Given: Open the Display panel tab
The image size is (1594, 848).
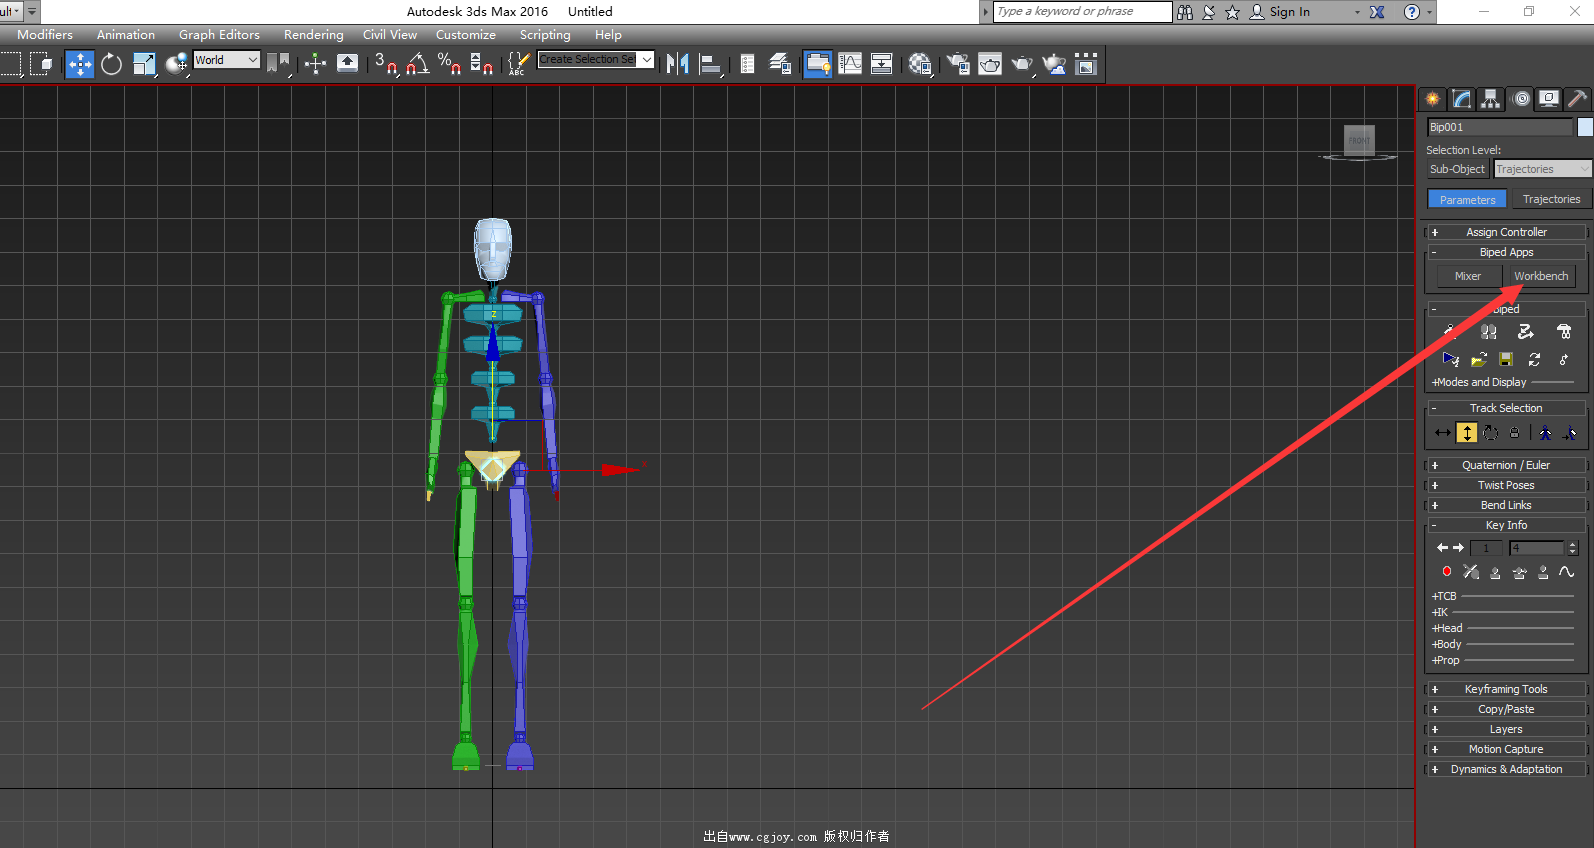Looking at the screenshot, I should click(x=1549, y=99).
